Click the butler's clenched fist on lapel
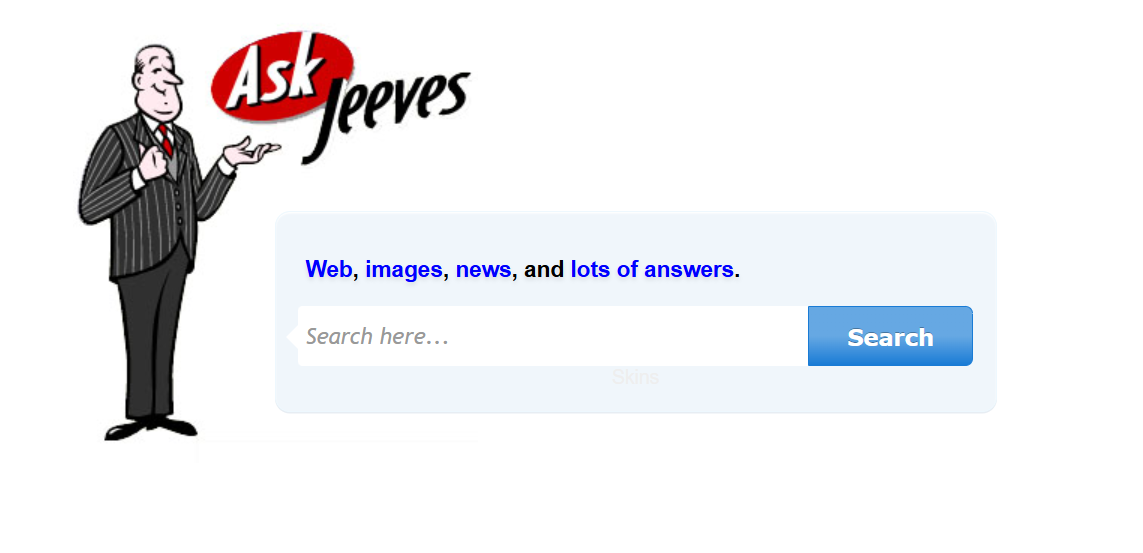The image size is (1143, 553). coord(152,162)
